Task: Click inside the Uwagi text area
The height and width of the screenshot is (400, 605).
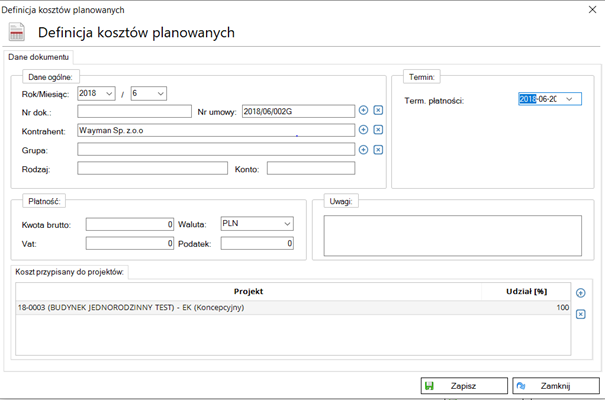Action: (x=453, y=236)
